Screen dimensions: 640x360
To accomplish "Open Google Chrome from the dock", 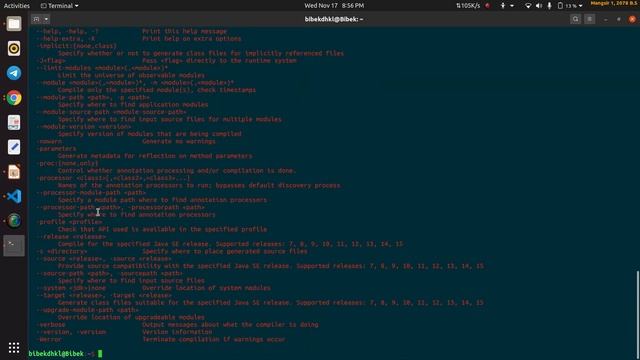I will tap(14, 98).
